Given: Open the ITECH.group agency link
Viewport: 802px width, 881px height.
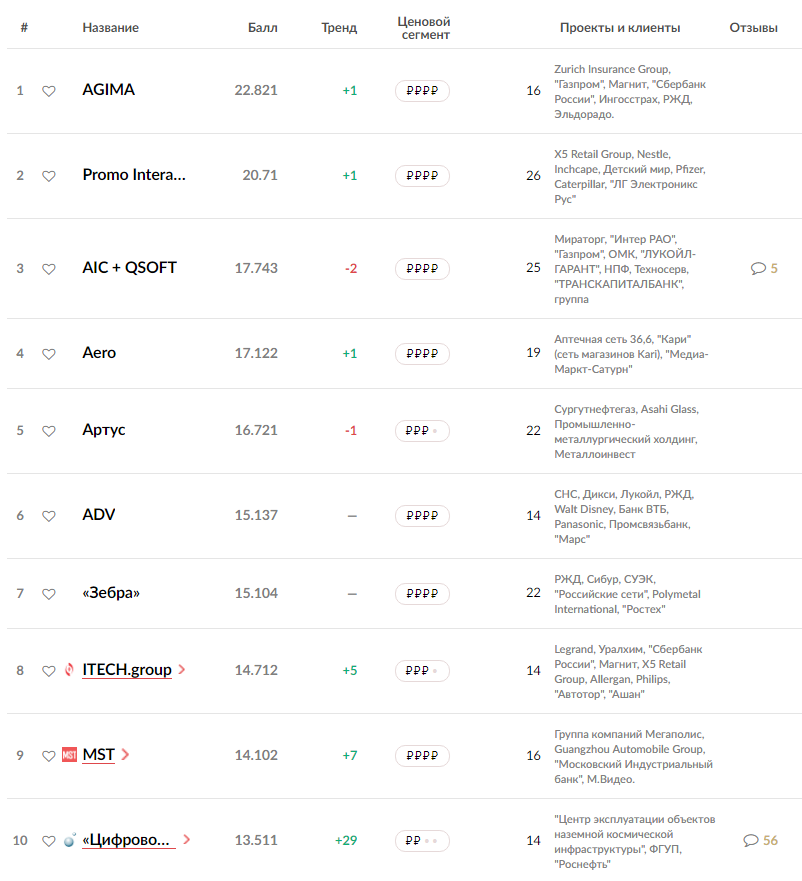Looking at the screenshot, I should [127, 670].
